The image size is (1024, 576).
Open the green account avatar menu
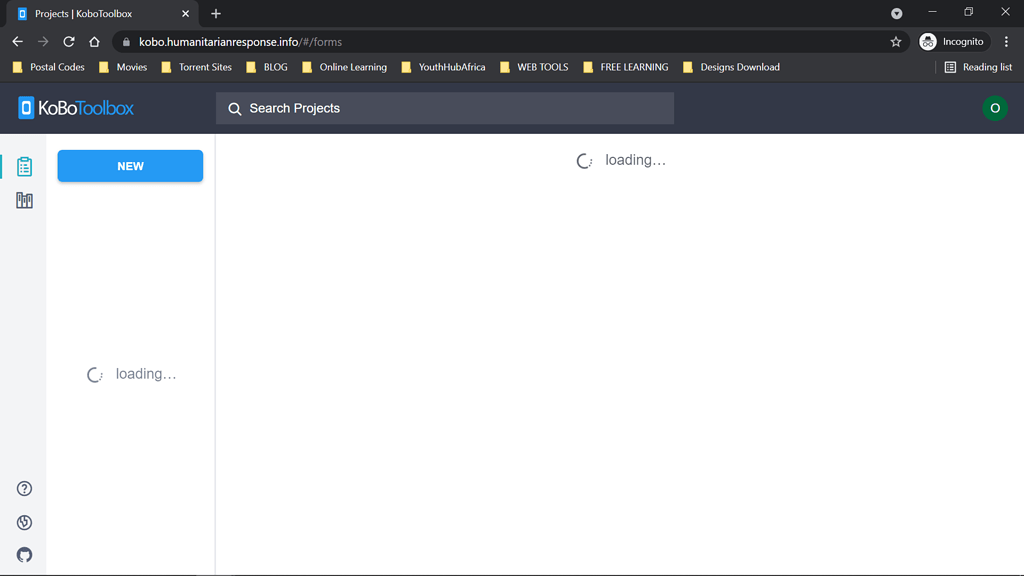[994, 107]
